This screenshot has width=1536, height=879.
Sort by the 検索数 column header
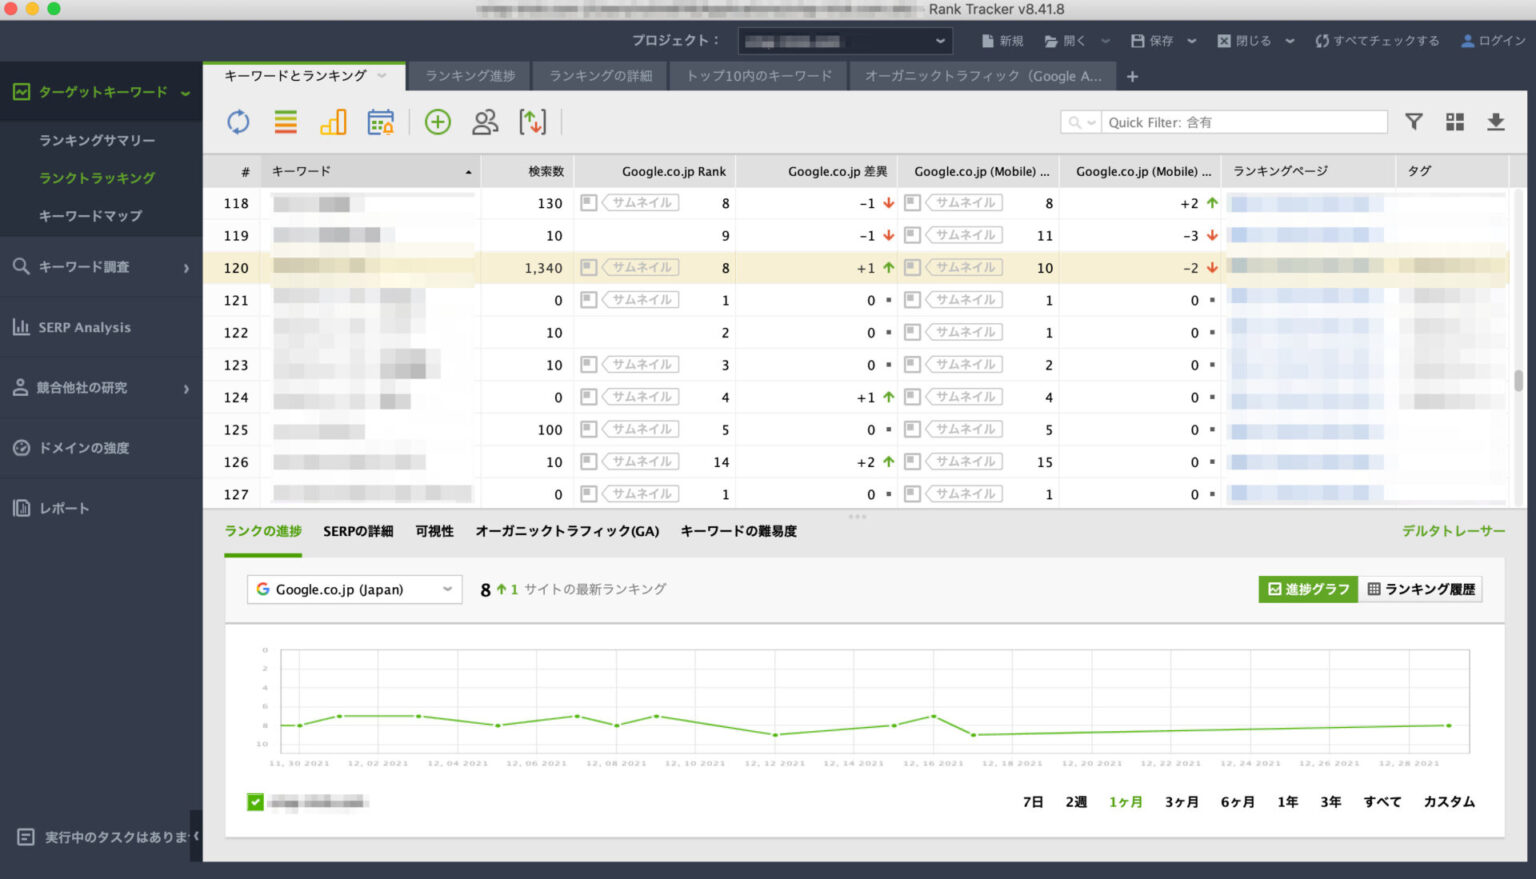click(x=527, y=171)
